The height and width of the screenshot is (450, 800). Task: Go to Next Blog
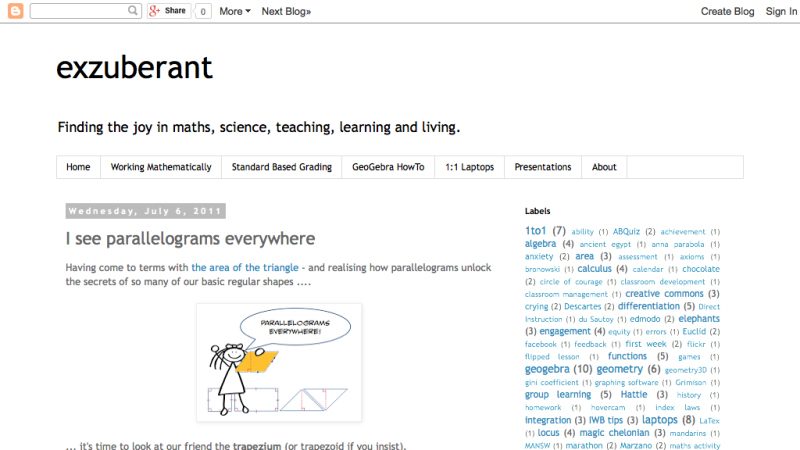coord(286,11)
